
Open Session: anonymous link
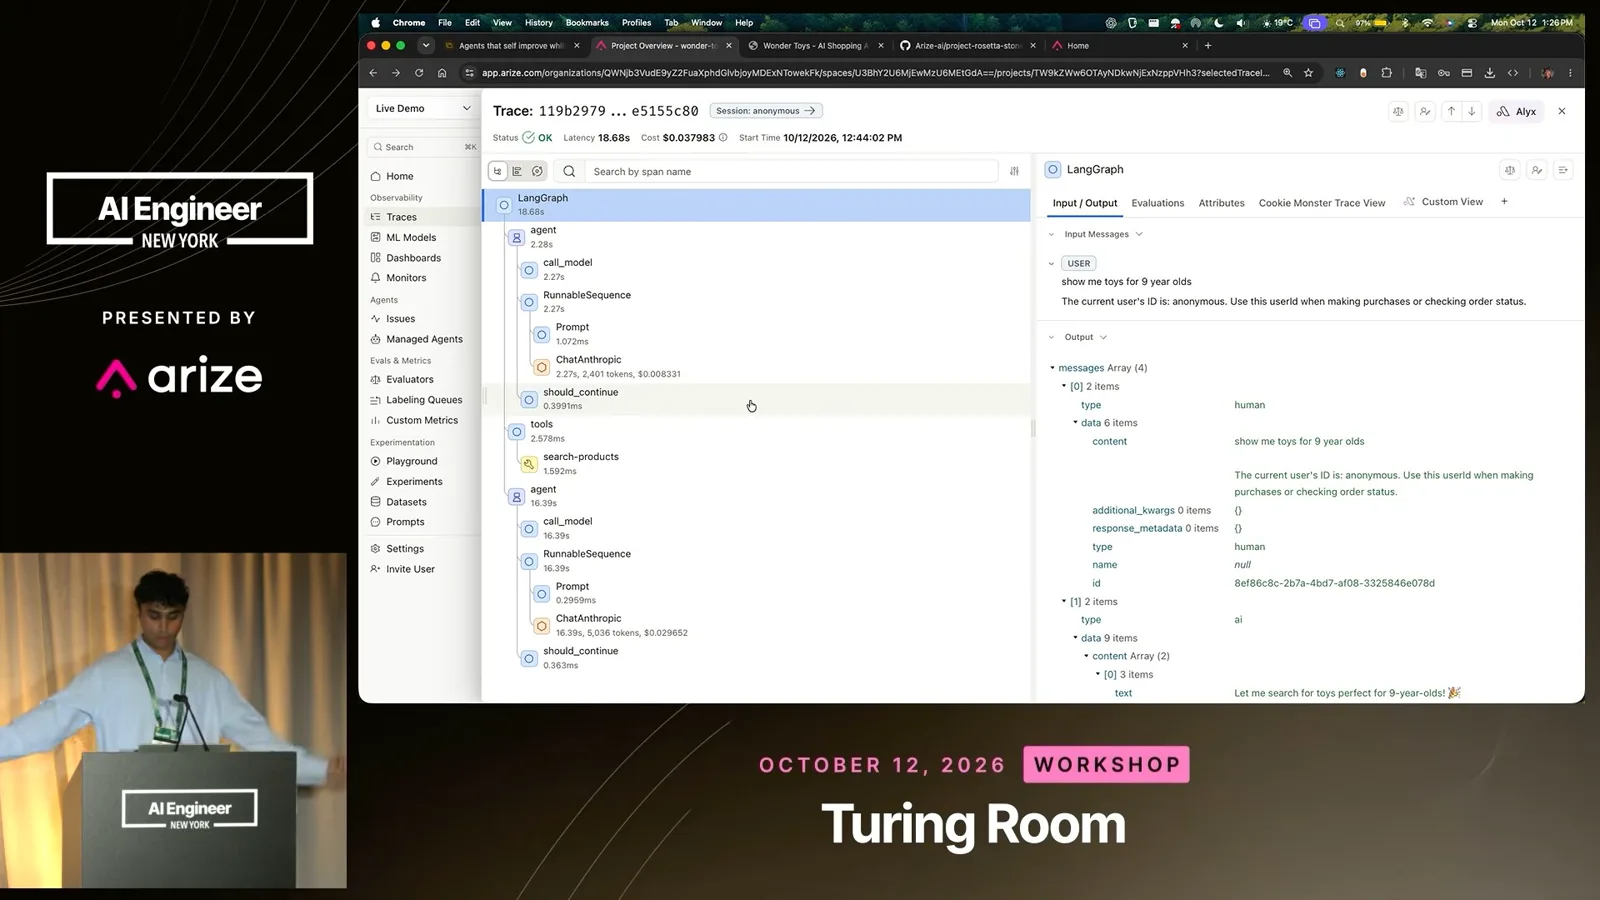click(x=766, y=111)
